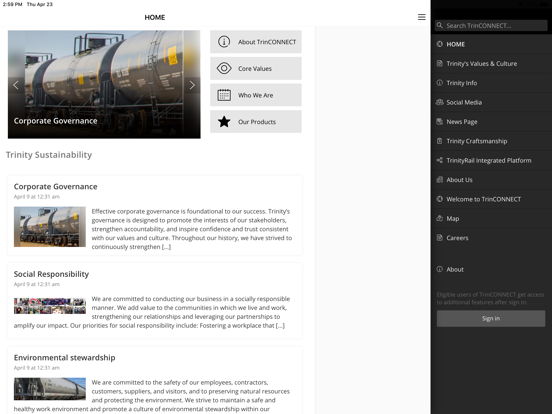Viewport: 552px width, 414px height.
Task: Open Who We Are button
Action: click(256, 95)
